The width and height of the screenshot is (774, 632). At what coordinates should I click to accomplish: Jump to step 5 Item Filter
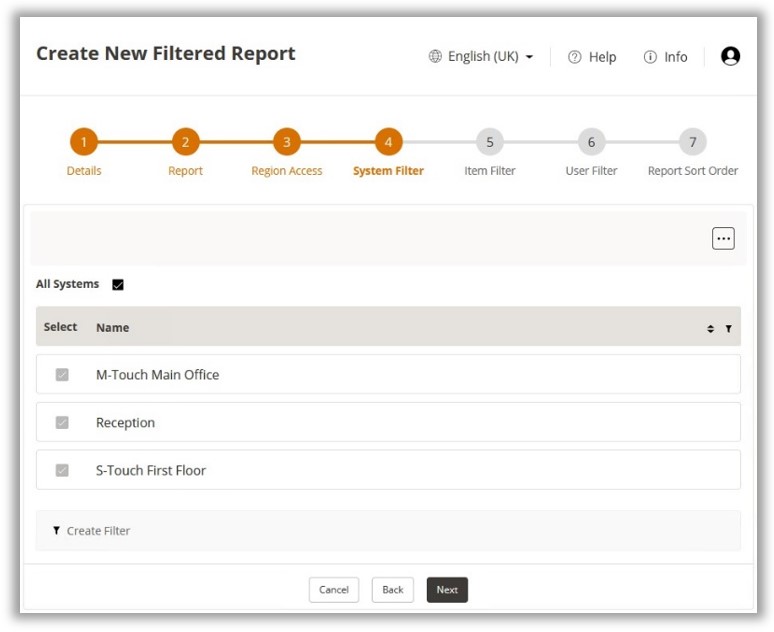tap(489, 143)
